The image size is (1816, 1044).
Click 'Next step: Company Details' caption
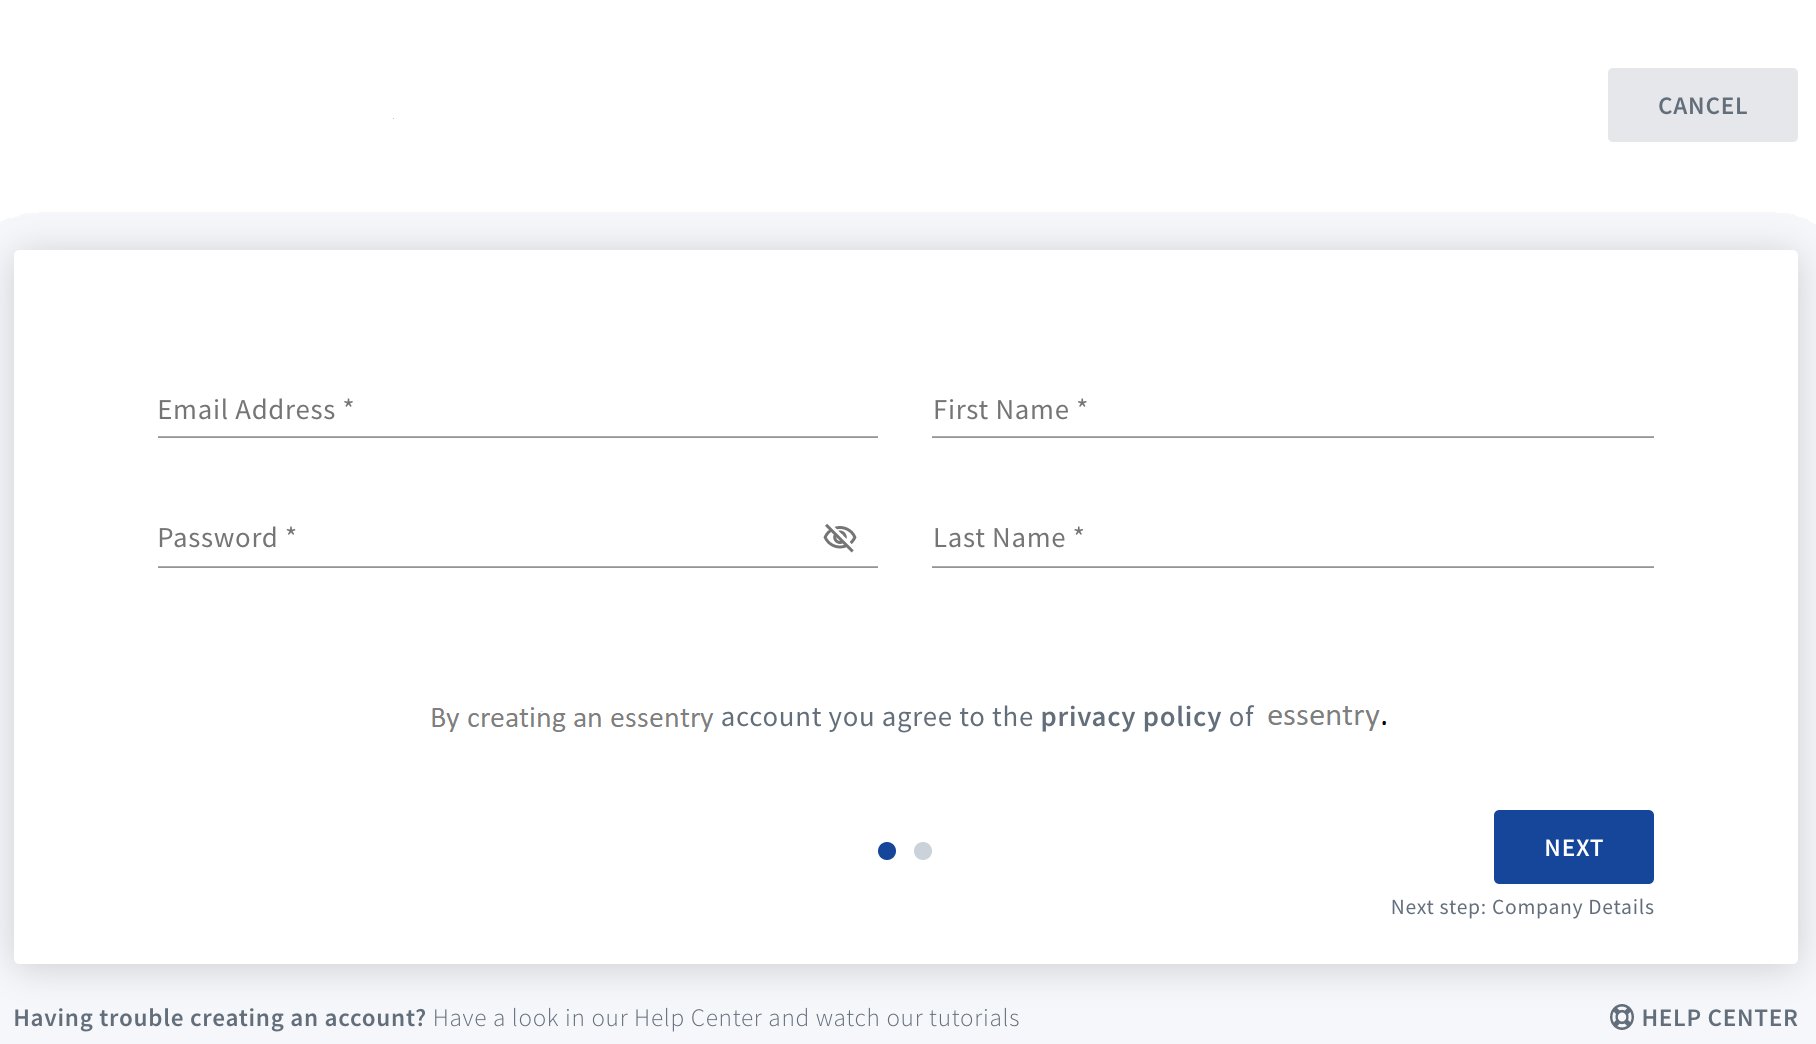[x=1522, y=907]
